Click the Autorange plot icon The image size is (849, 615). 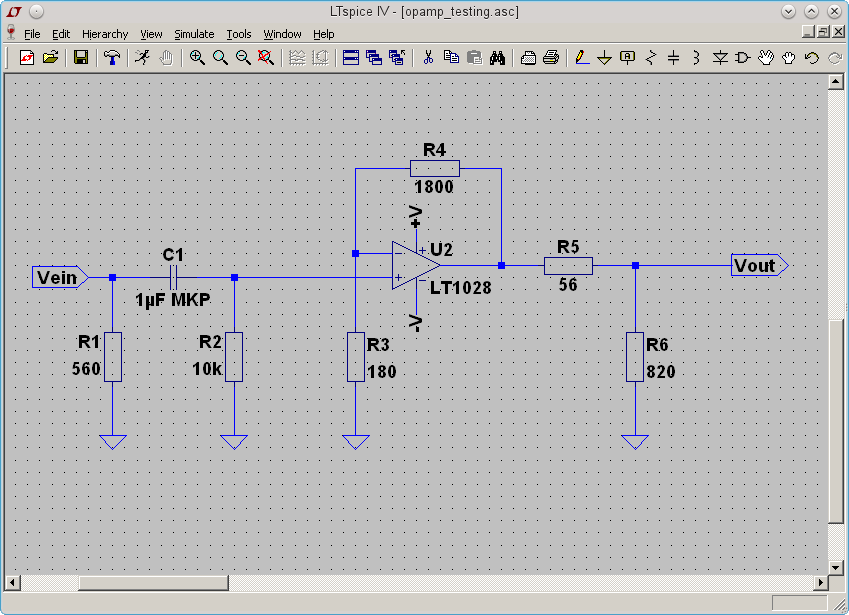point(297,57)
